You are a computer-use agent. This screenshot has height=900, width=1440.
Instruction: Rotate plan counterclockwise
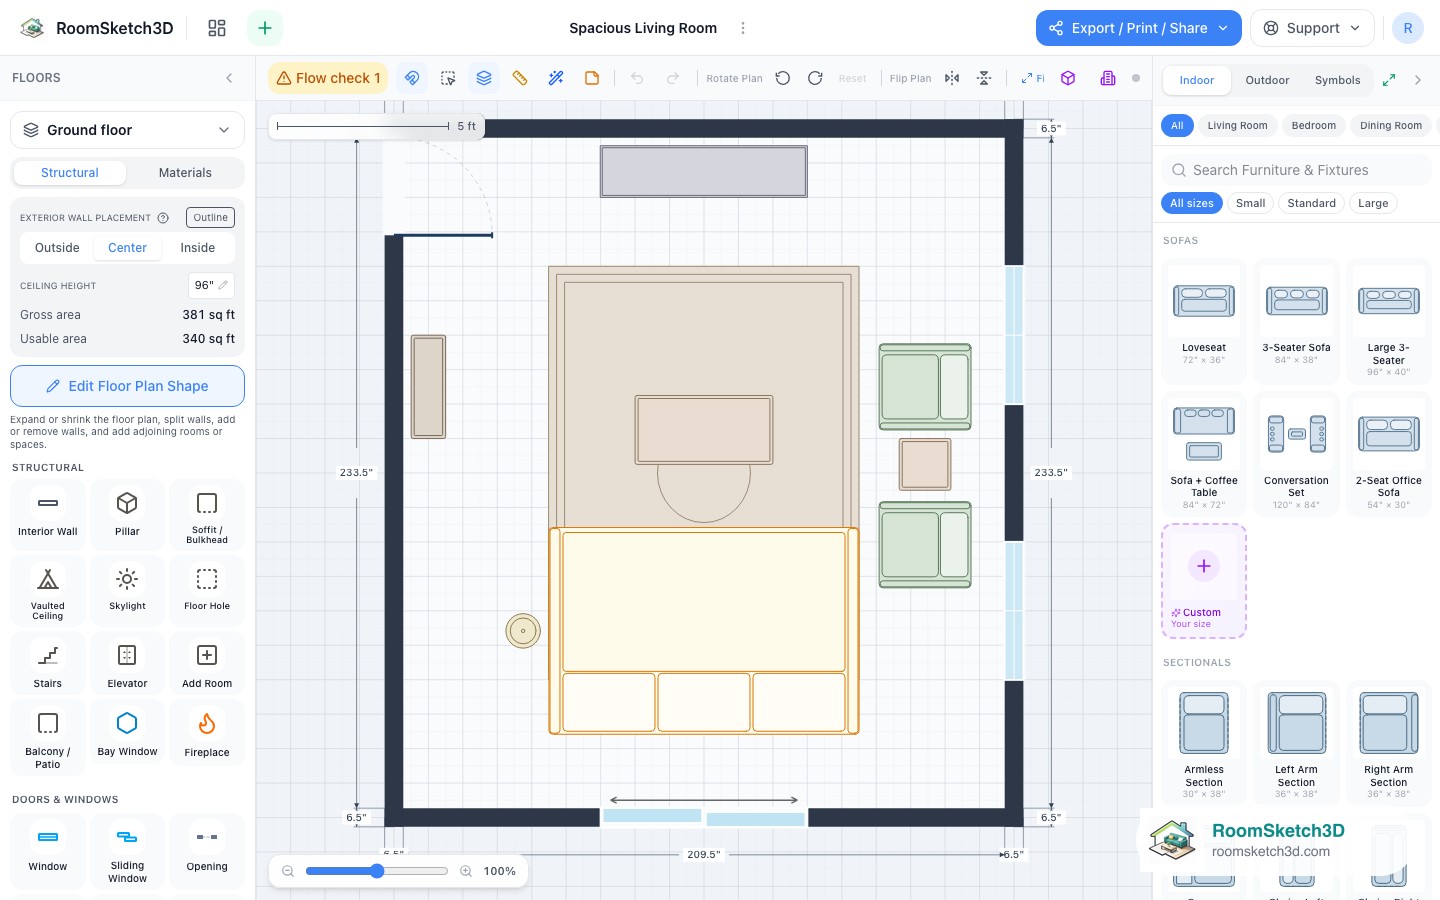click(x=783, y=78)
